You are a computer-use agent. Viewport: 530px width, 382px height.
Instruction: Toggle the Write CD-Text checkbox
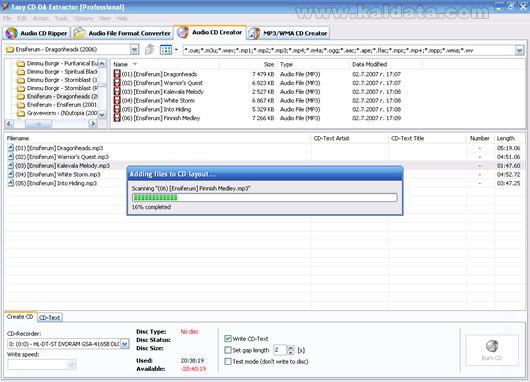pos(228,338)
